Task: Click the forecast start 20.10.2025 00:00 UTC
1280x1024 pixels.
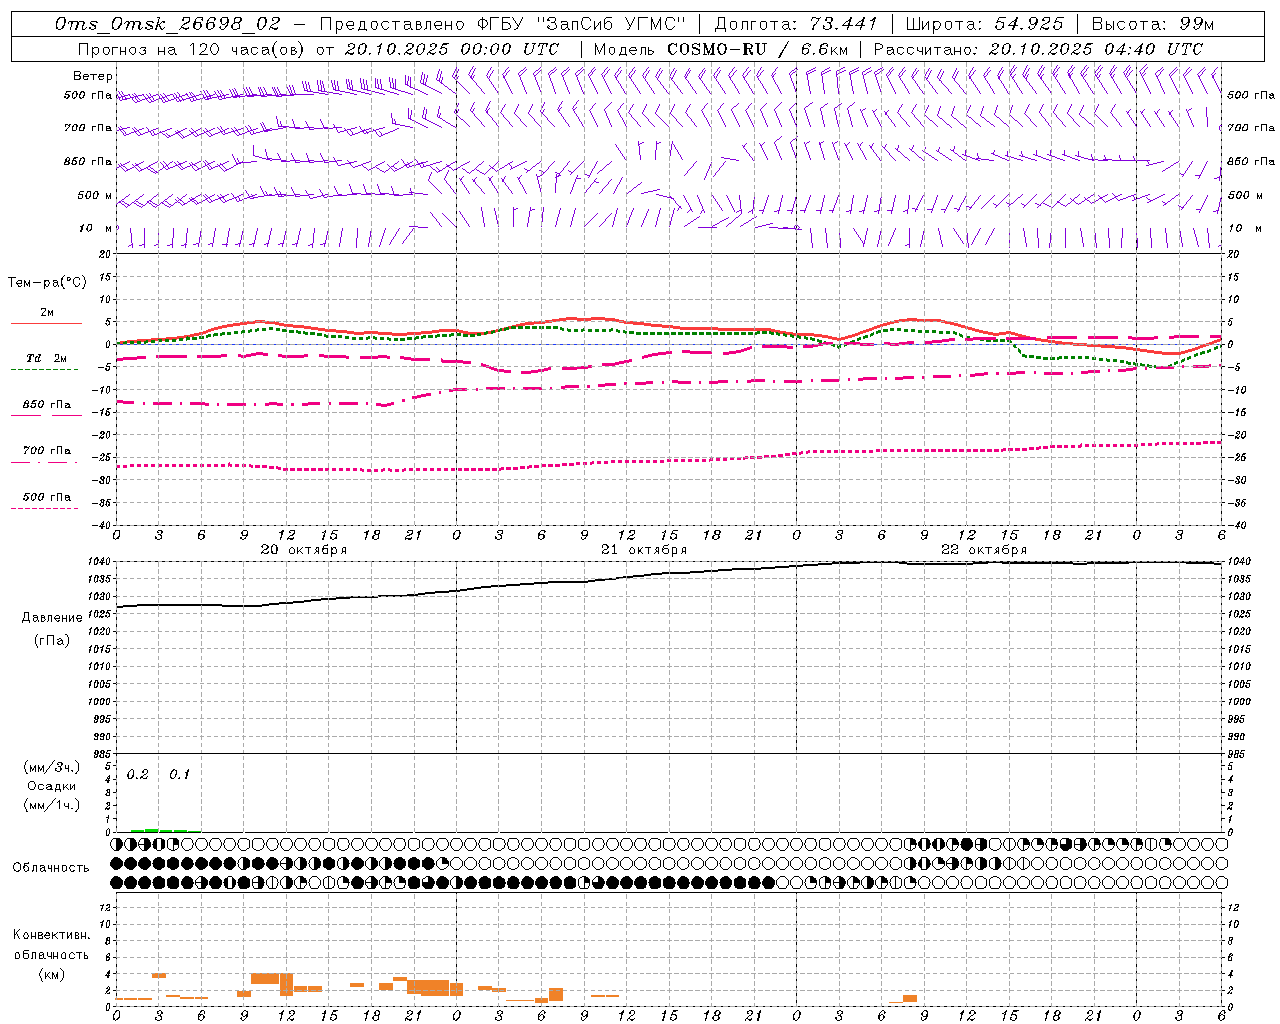Action: (x=451, y=49)
